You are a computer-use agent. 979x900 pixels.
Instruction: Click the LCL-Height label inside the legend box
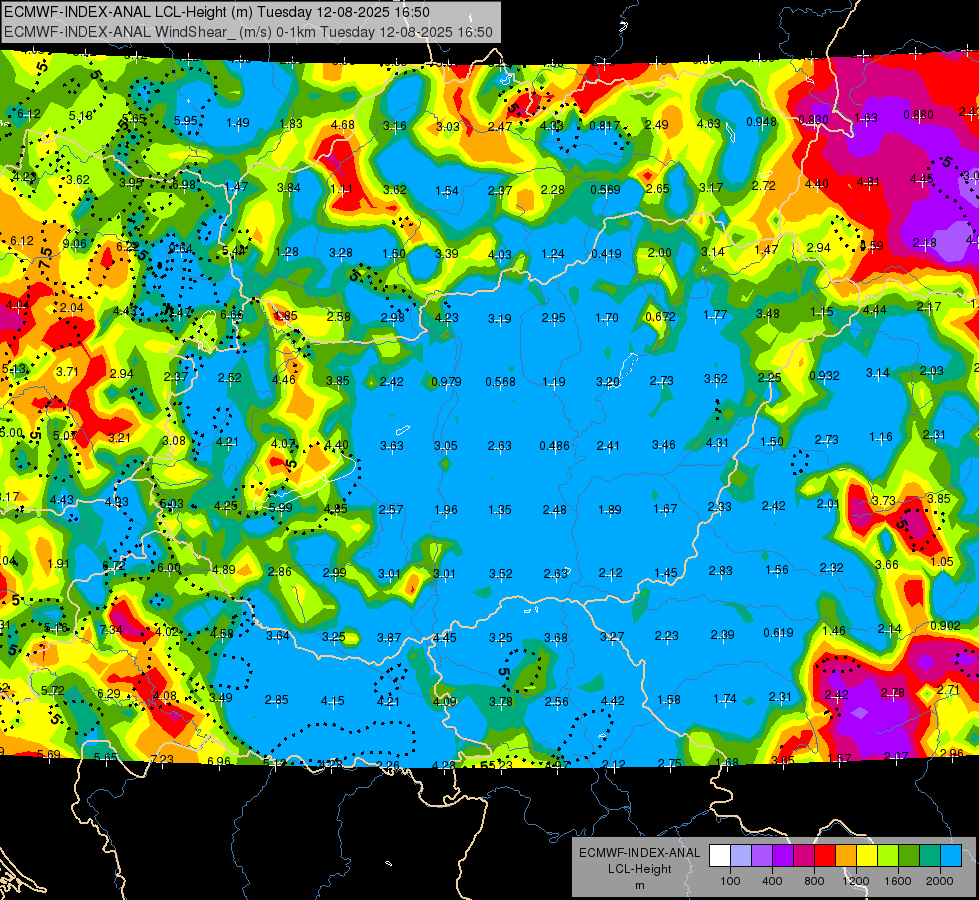(639, 869)
